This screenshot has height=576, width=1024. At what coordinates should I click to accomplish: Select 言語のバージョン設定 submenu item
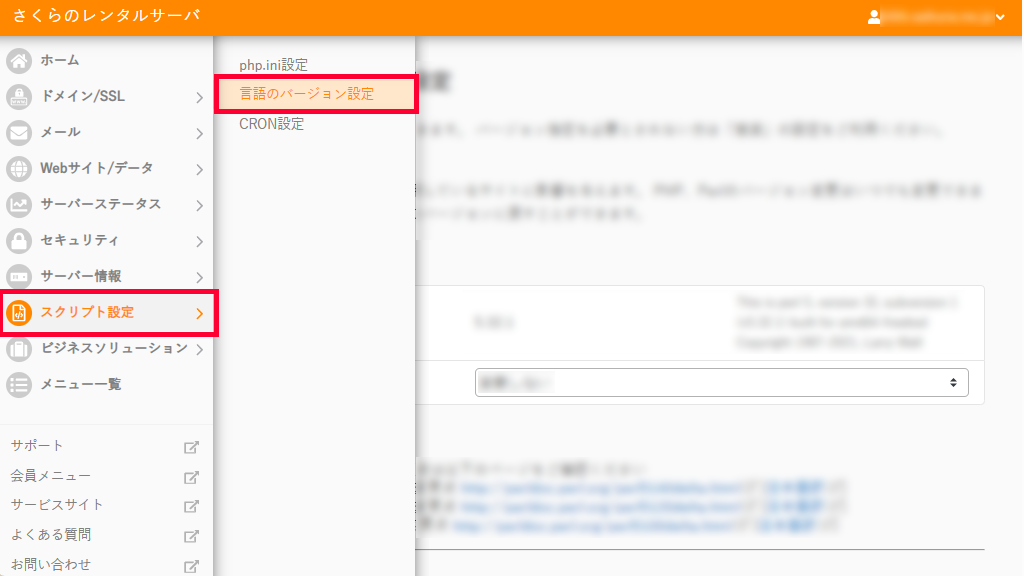point(307,94)
